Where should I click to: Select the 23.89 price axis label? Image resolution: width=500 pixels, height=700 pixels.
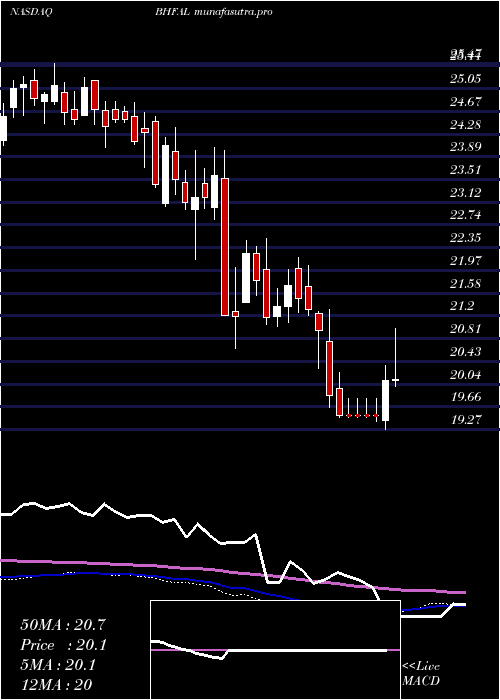click(466, 147)
